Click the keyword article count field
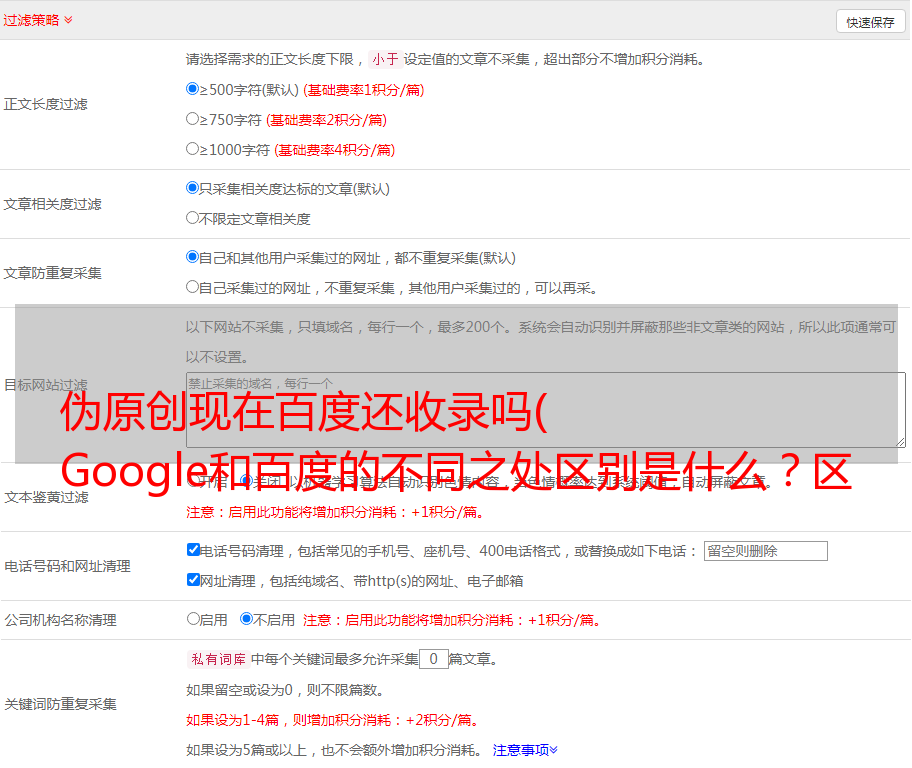Image resolution: width=912 pixels, height=768 pixels. point(433,659)
